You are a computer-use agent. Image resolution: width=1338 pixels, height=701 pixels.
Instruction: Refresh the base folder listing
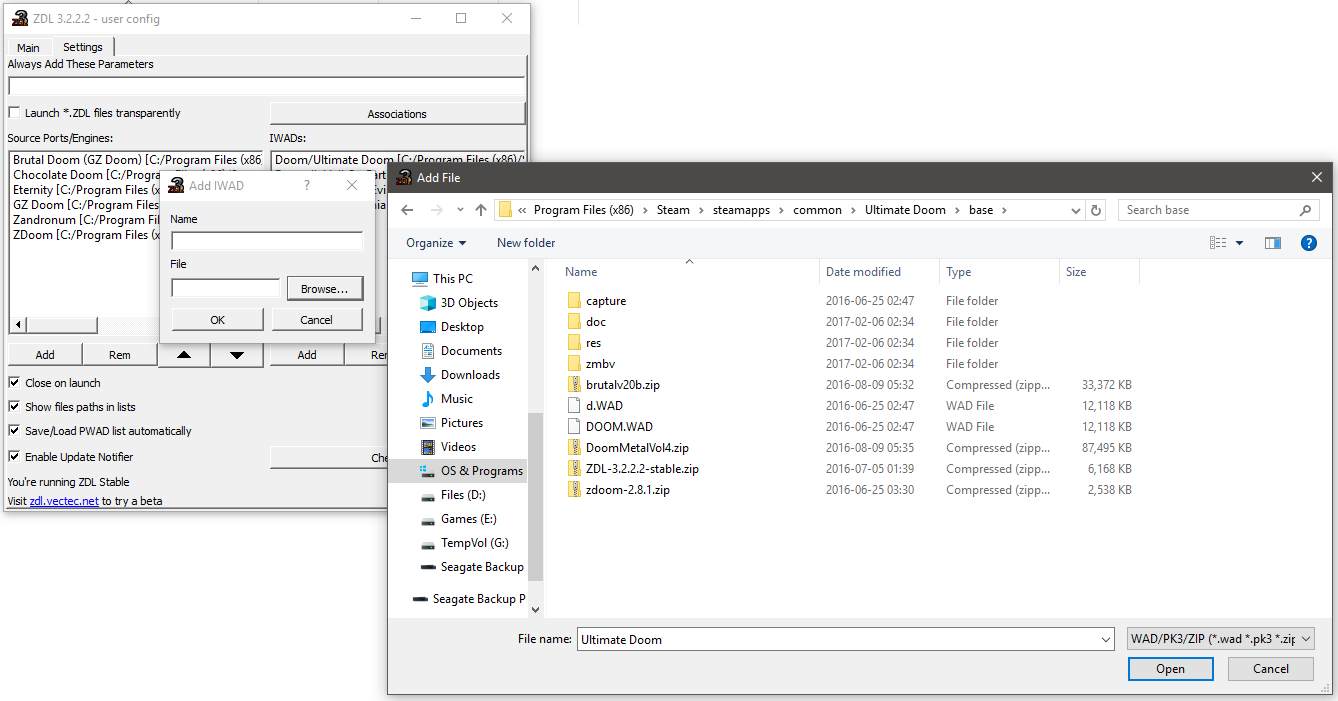1096,210
